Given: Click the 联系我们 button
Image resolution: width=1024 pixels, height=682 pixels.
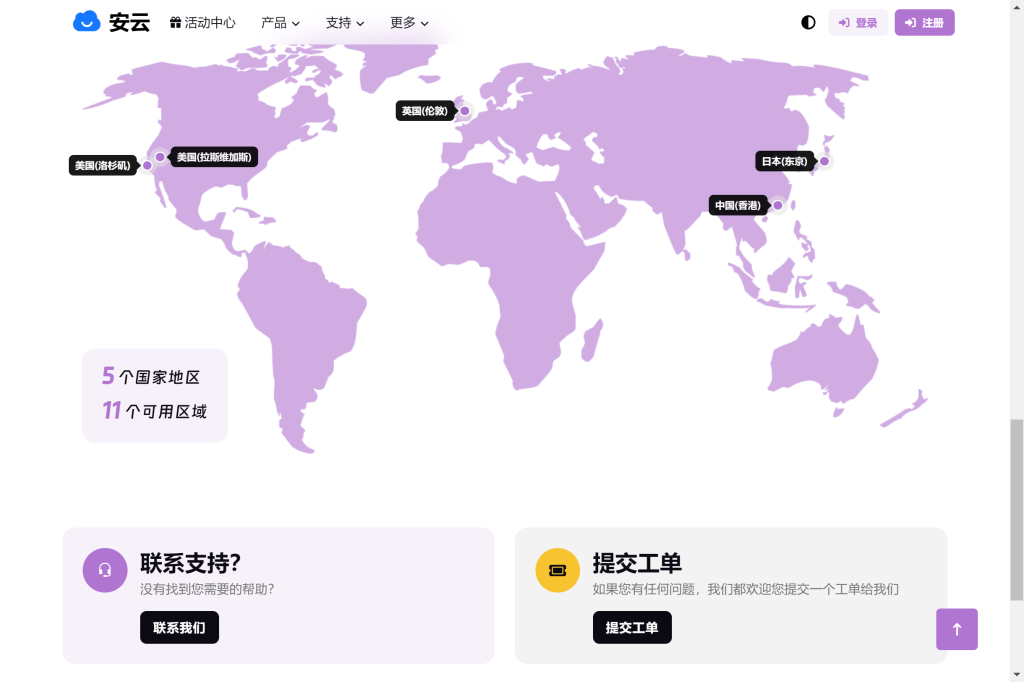Looking at the screenshot, I should pyautogui.click(x=179, y=627).
